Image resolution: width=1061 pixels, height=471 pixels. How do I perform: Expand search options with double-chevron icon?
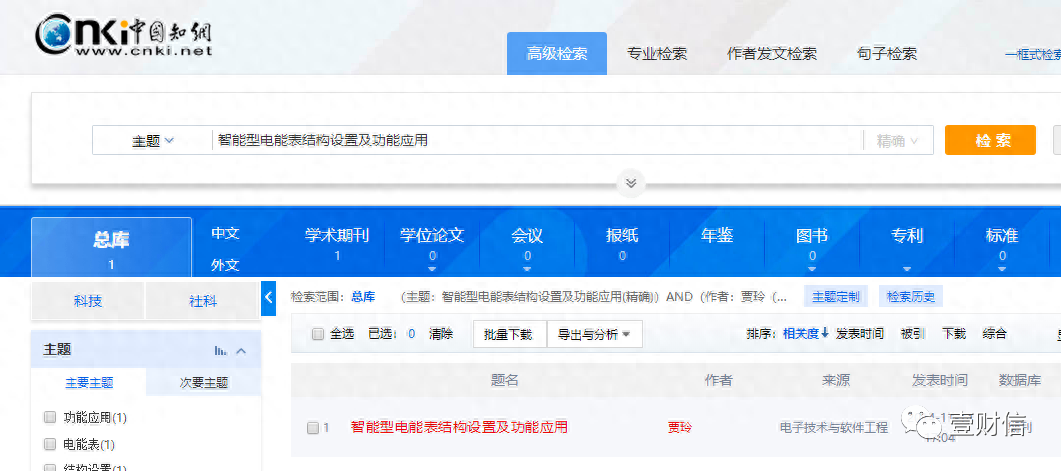pos(631,183)
